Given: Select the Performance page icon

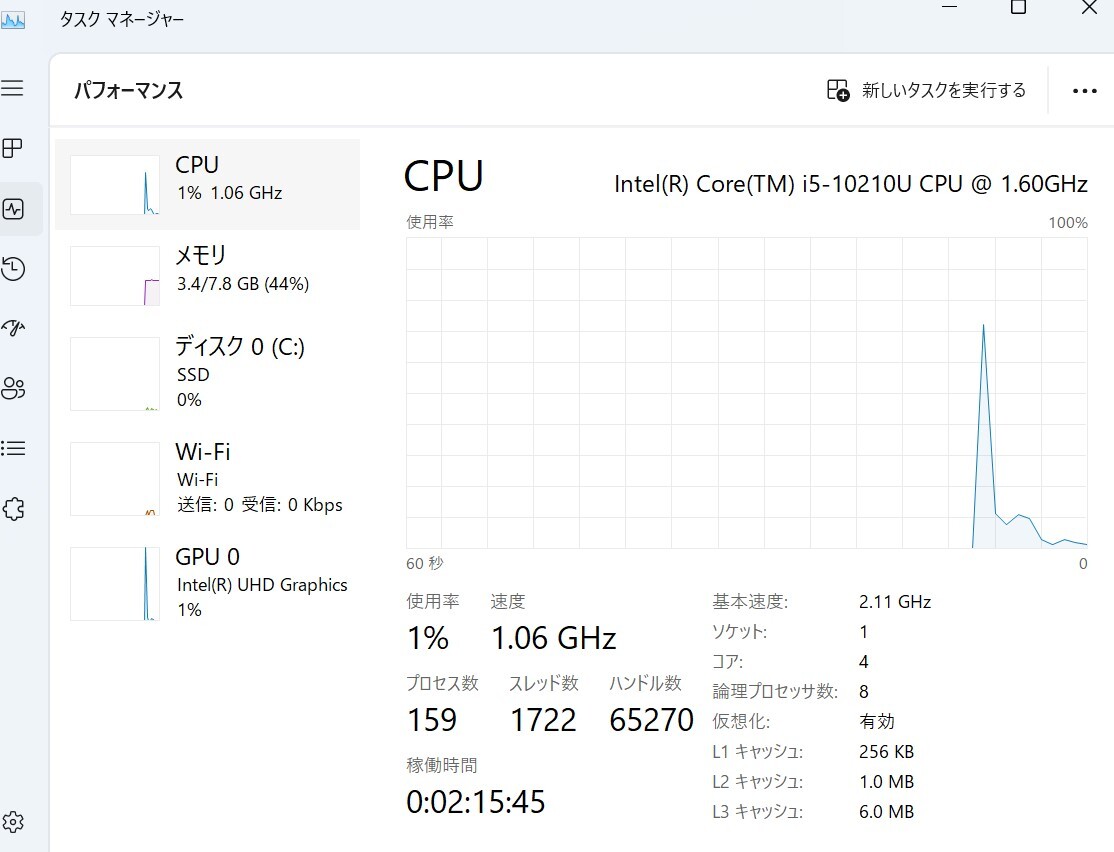Looking at the screenshot, I should (x=13, y=209).
